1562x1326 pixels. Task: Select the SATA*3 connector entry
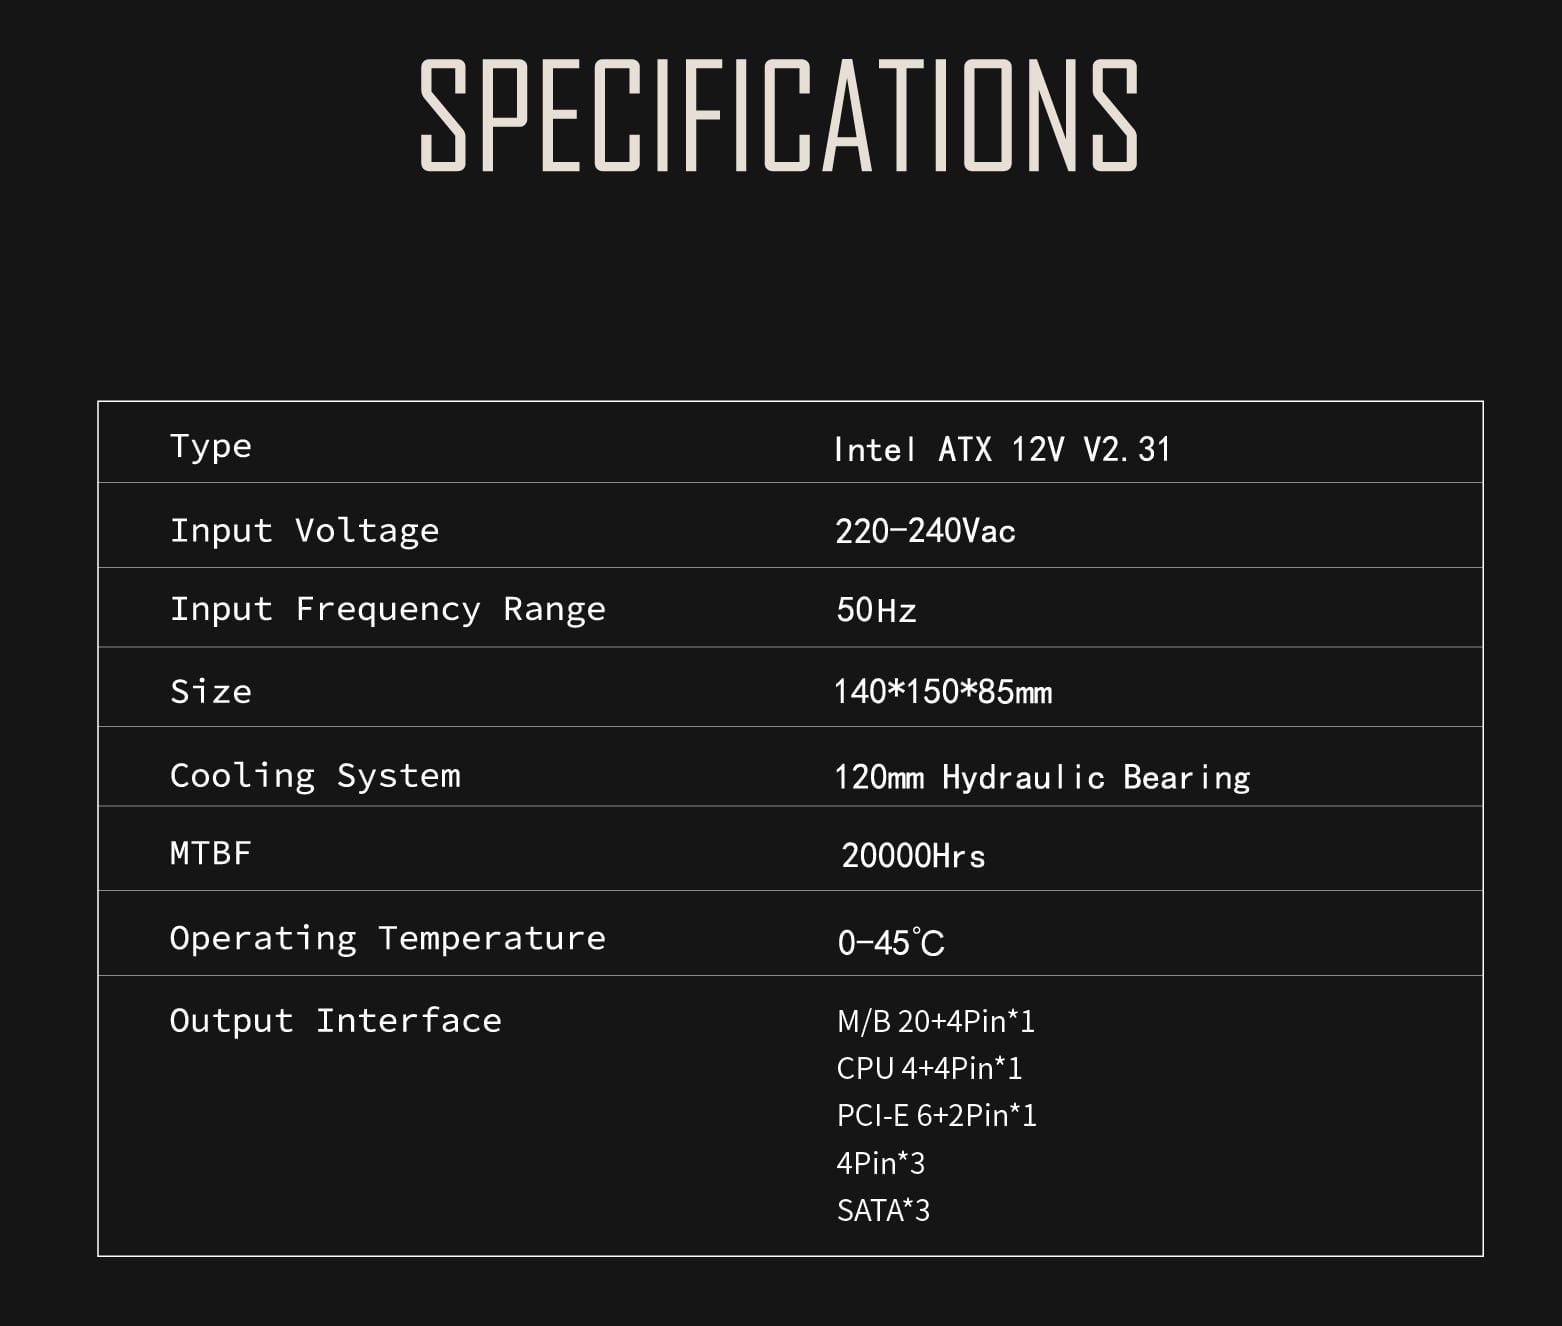tap(883, 1210)
